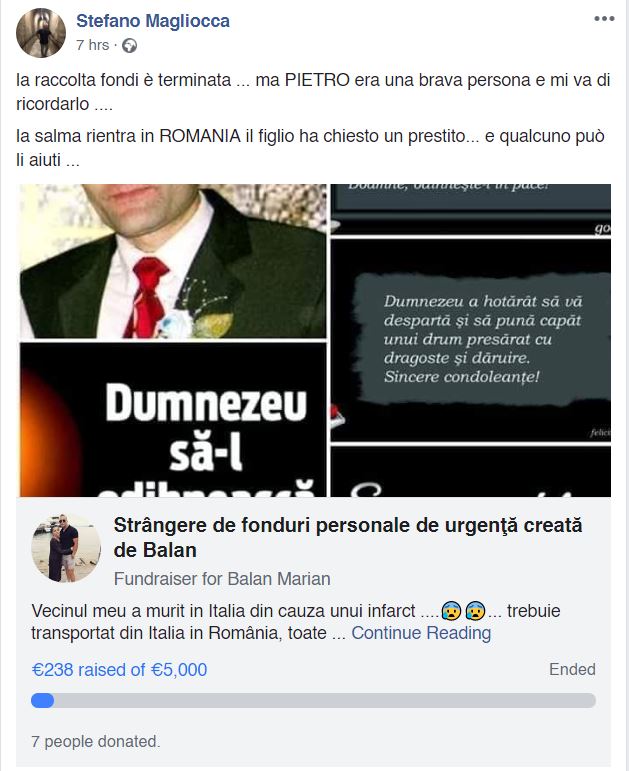
Task: Open Stefano Magliocca's profile picture
Action: click(x=41, y=33)
